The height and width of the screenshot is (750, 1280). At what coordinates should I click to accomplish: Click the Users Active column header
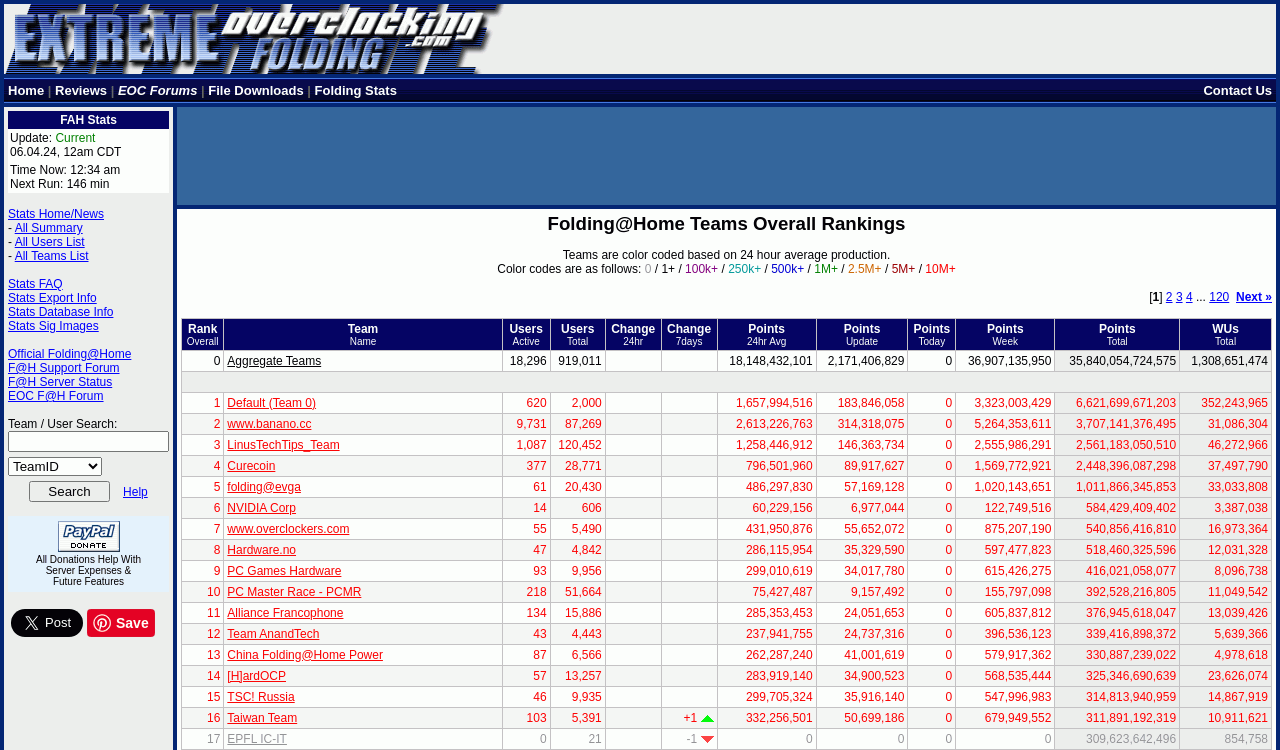526,335
